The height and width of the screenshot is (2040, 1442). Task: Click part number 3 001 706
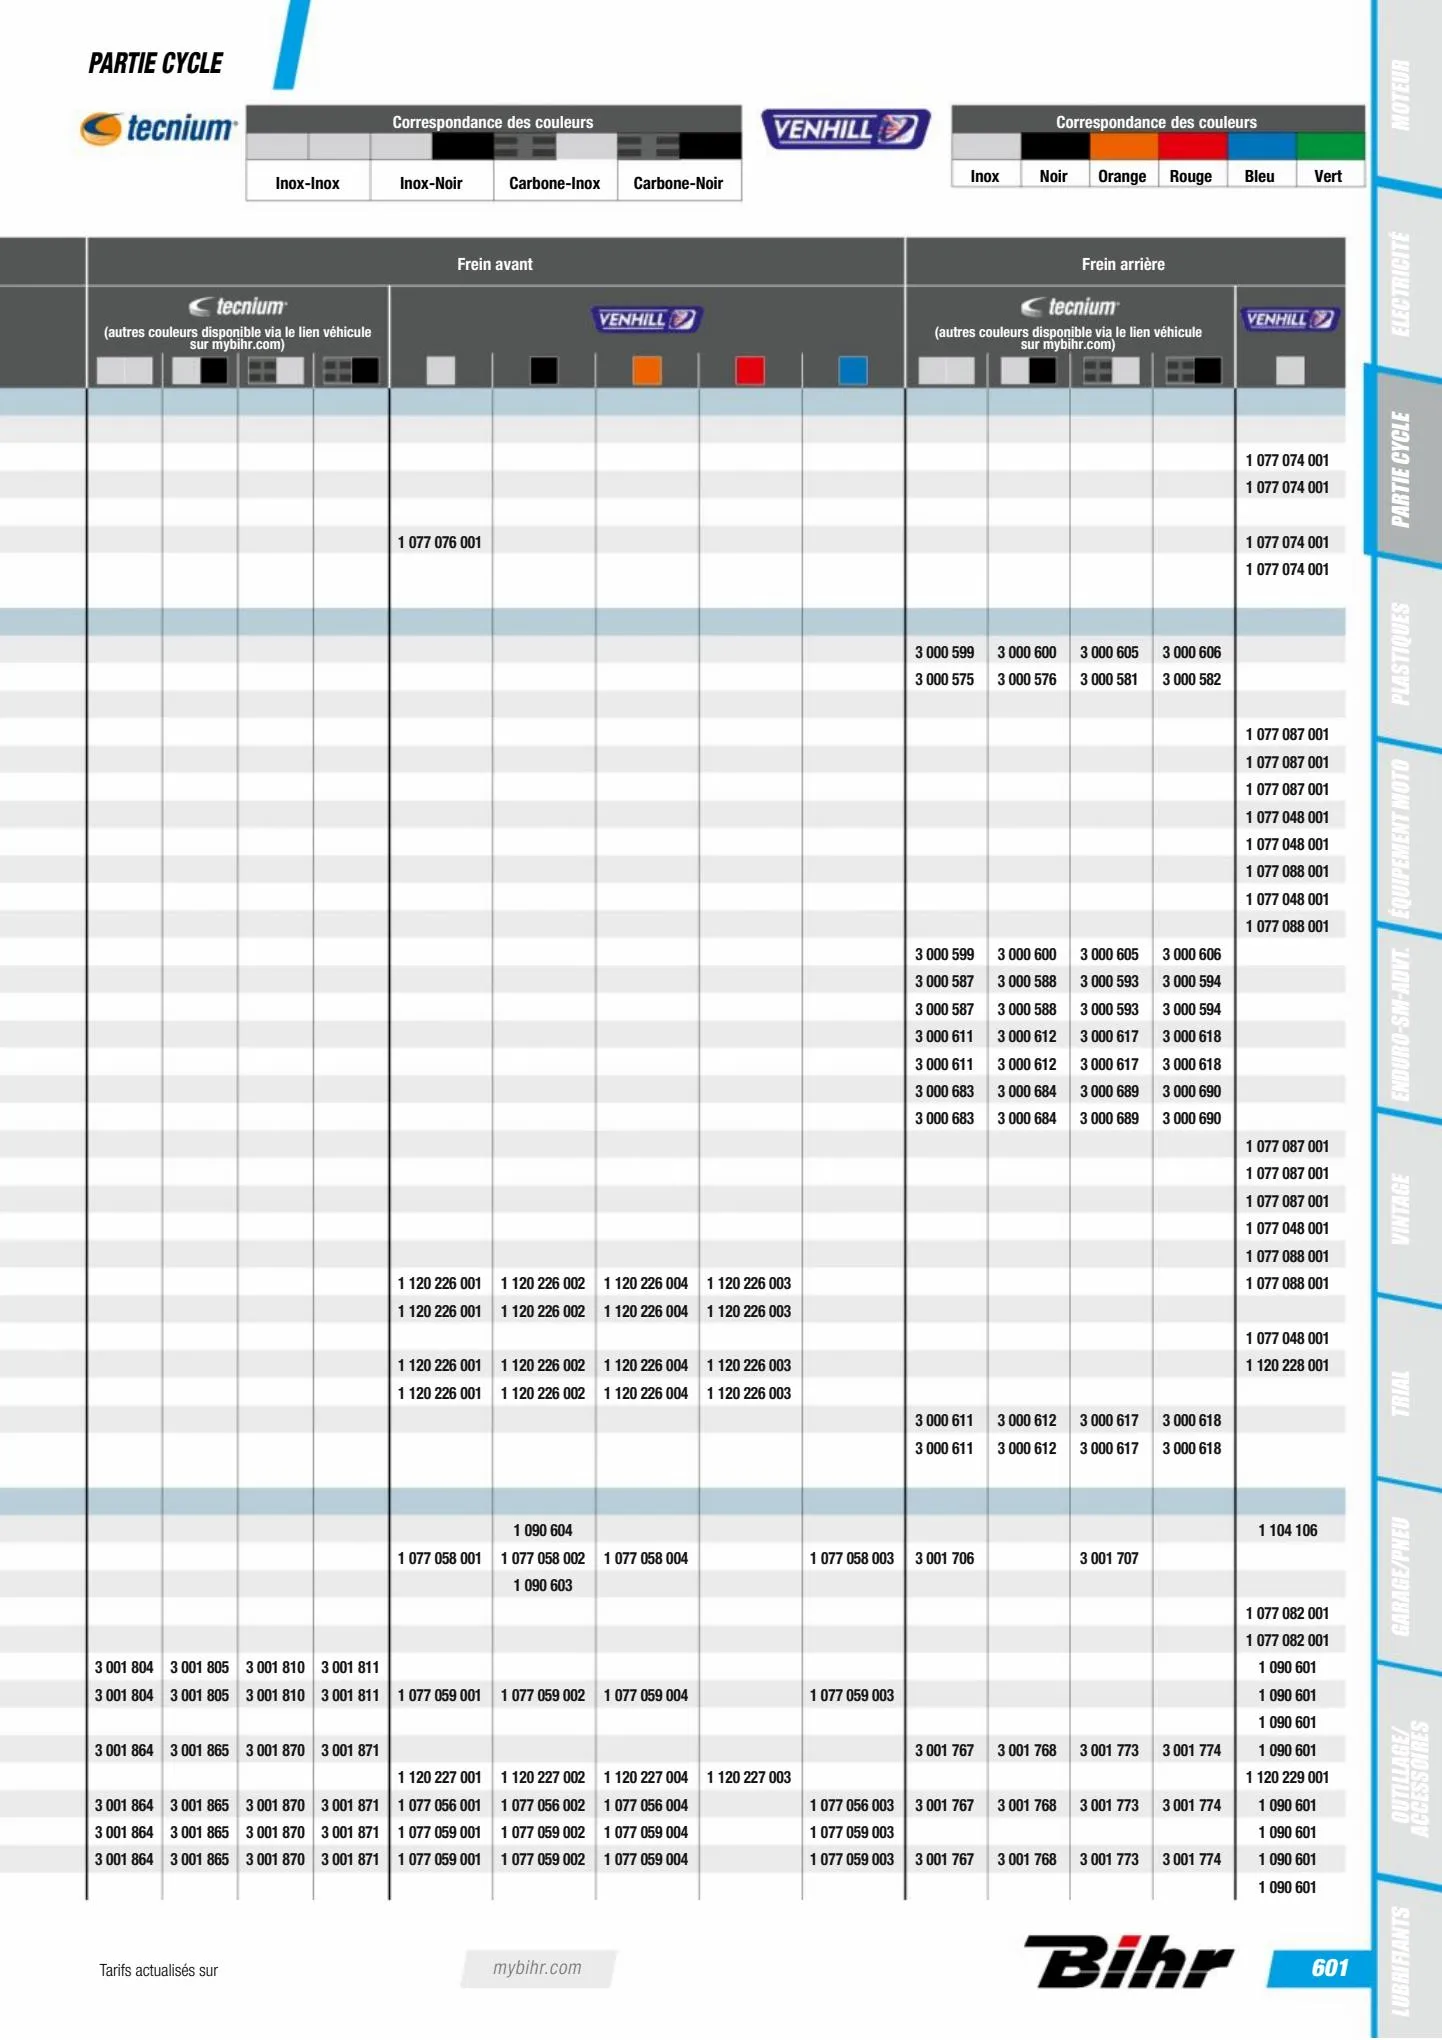pyautogui.click(x=945, y=1558)
